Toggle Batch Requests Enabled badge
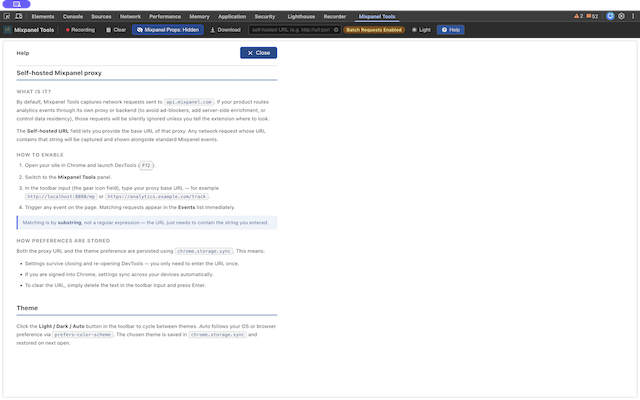The width and height of the screenshot is (640, 400). click(x=374, y=30)
